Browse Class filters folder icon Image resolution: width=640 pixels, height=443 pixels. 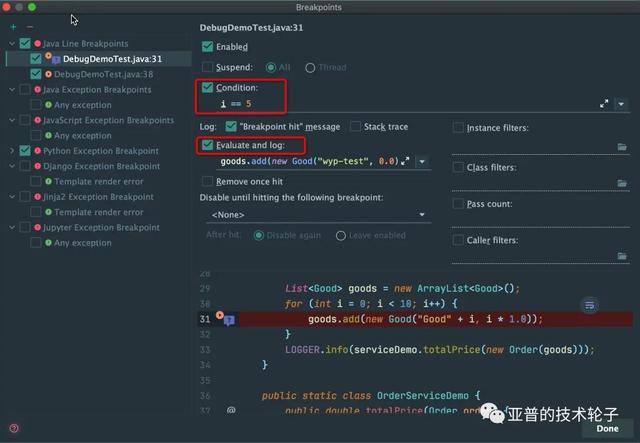[x=622, y=183]
